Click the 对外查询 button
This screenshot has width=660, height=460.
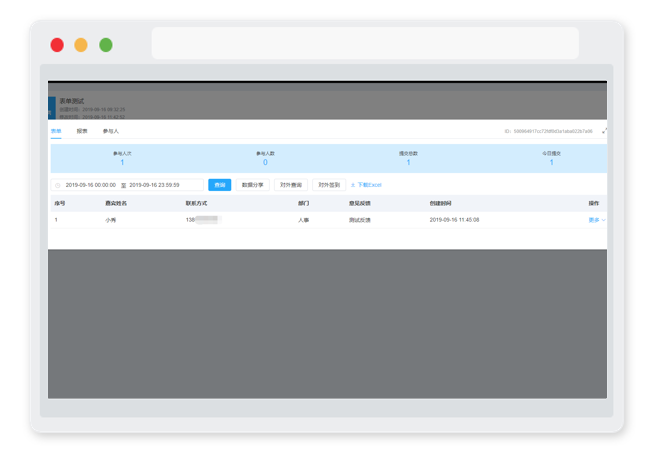click(x=291, y=185)
